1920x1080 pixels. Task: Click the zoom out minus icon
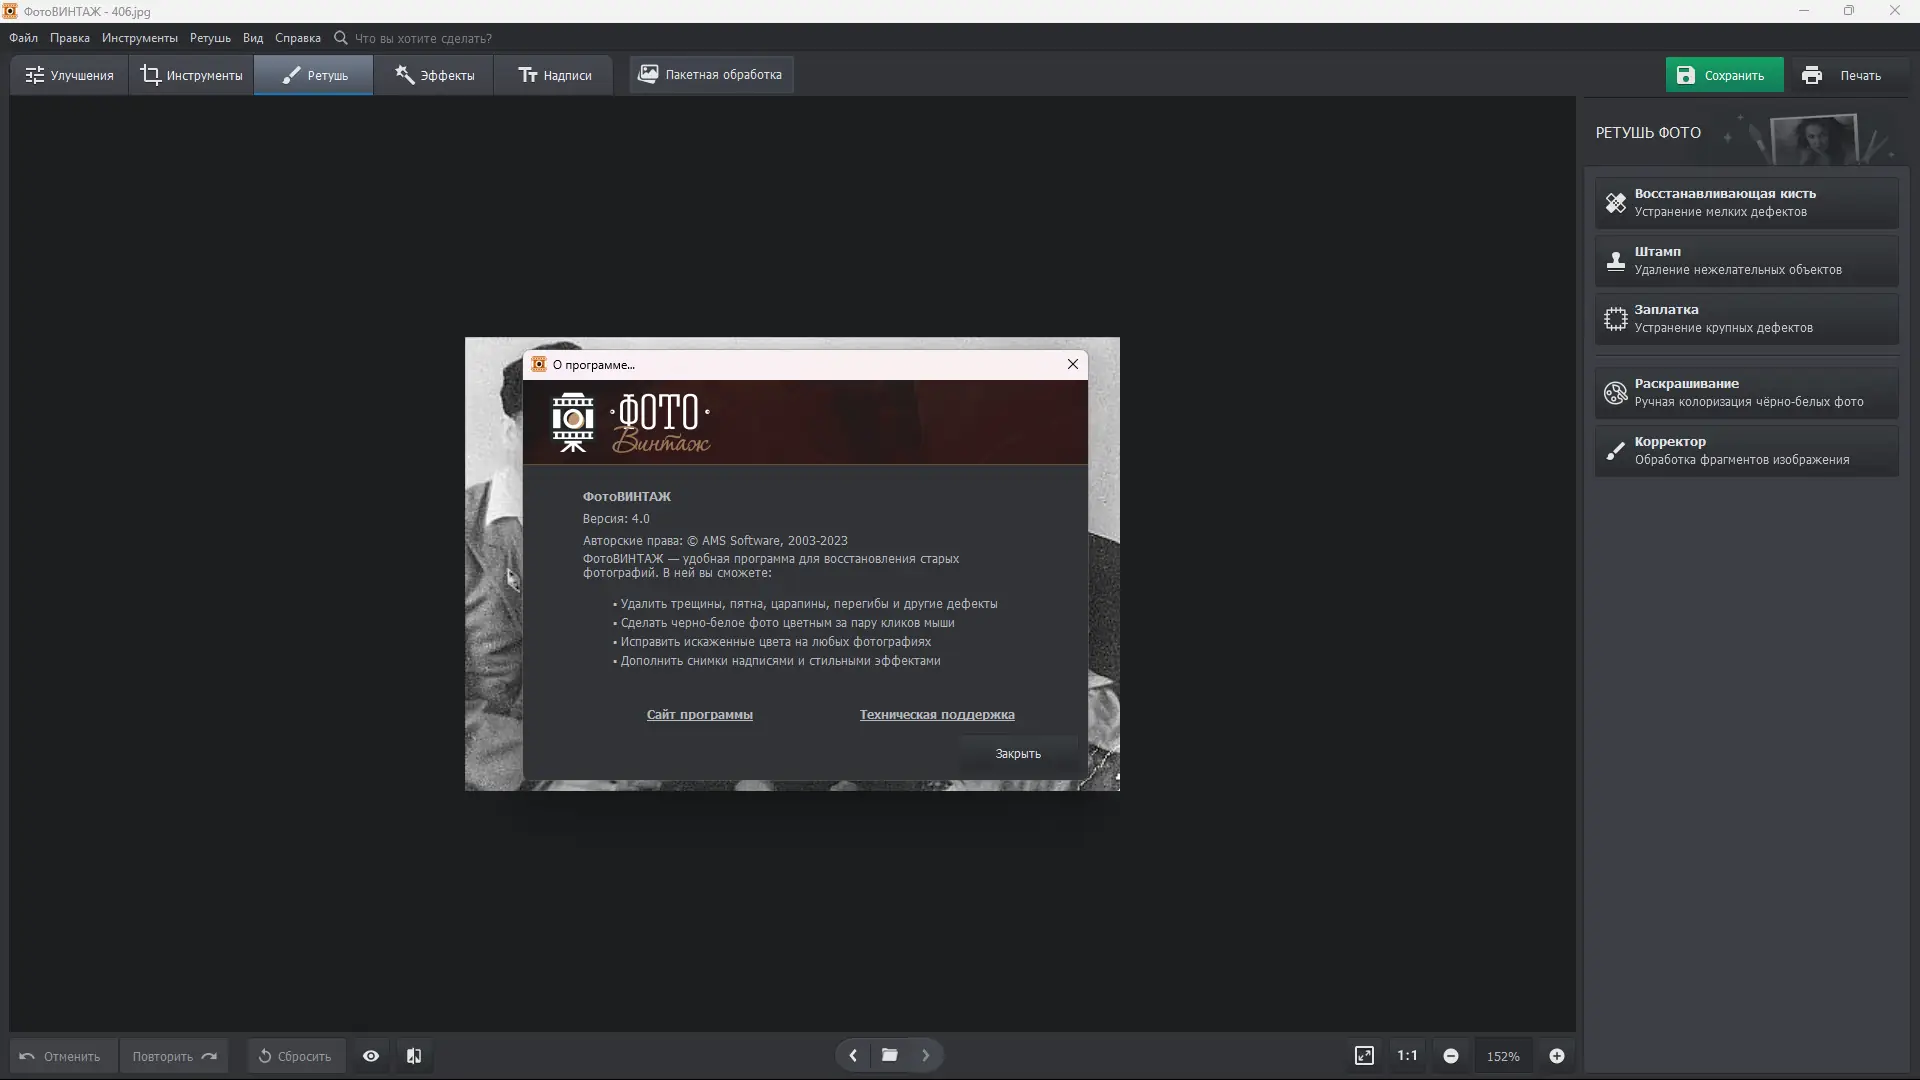[1451, 1056]
